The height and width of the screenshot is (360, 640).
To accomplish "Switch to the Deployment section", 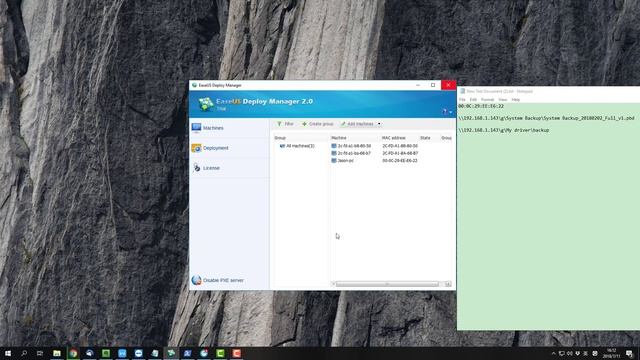I will [x=229, y=148].
